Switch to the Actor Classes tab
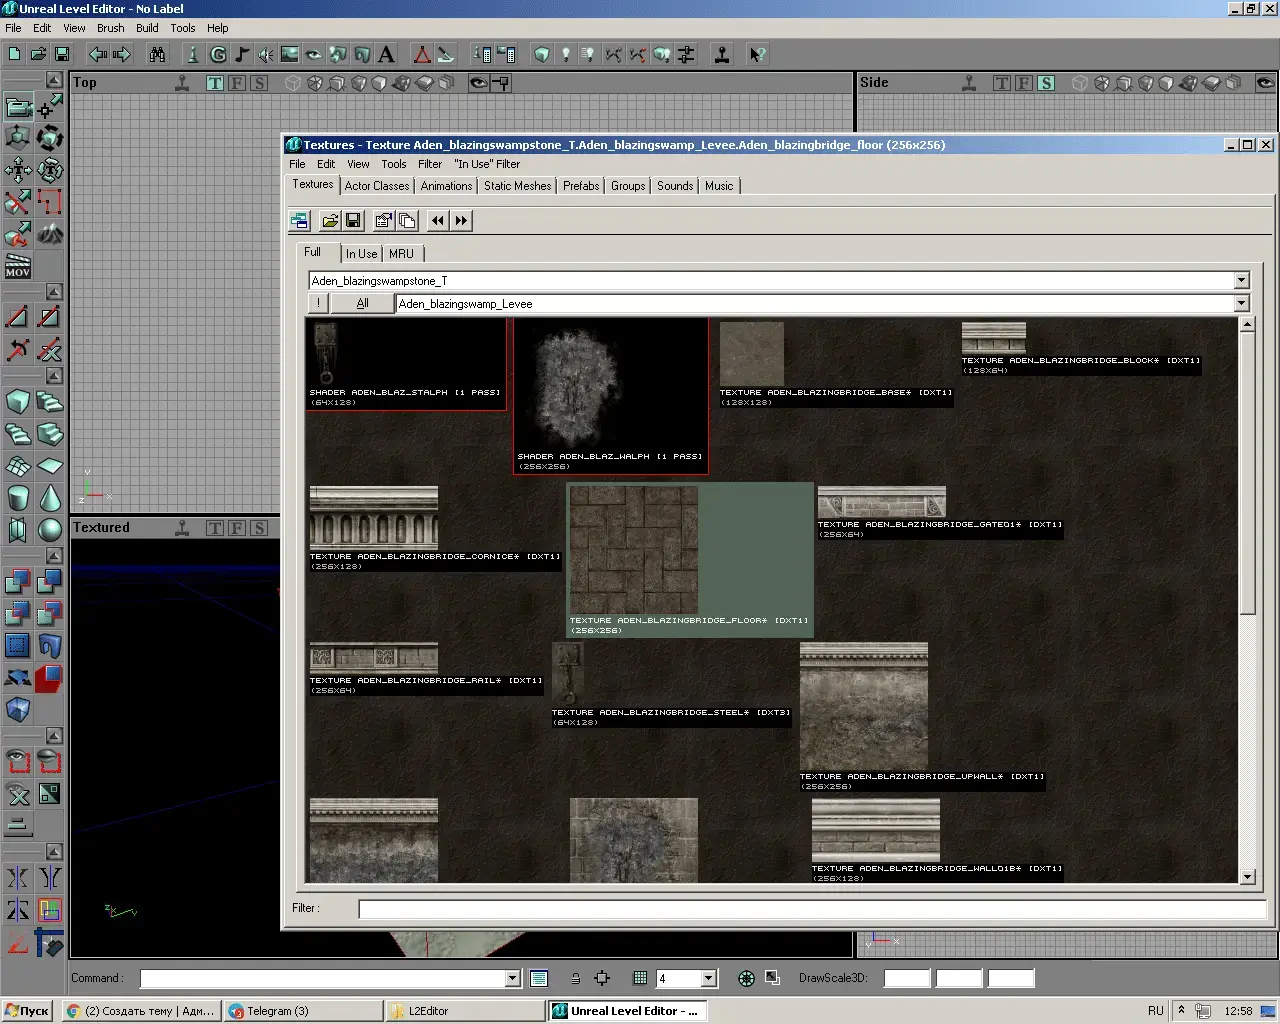Viewport: 1280px width, 1024px height. [377, 186]
